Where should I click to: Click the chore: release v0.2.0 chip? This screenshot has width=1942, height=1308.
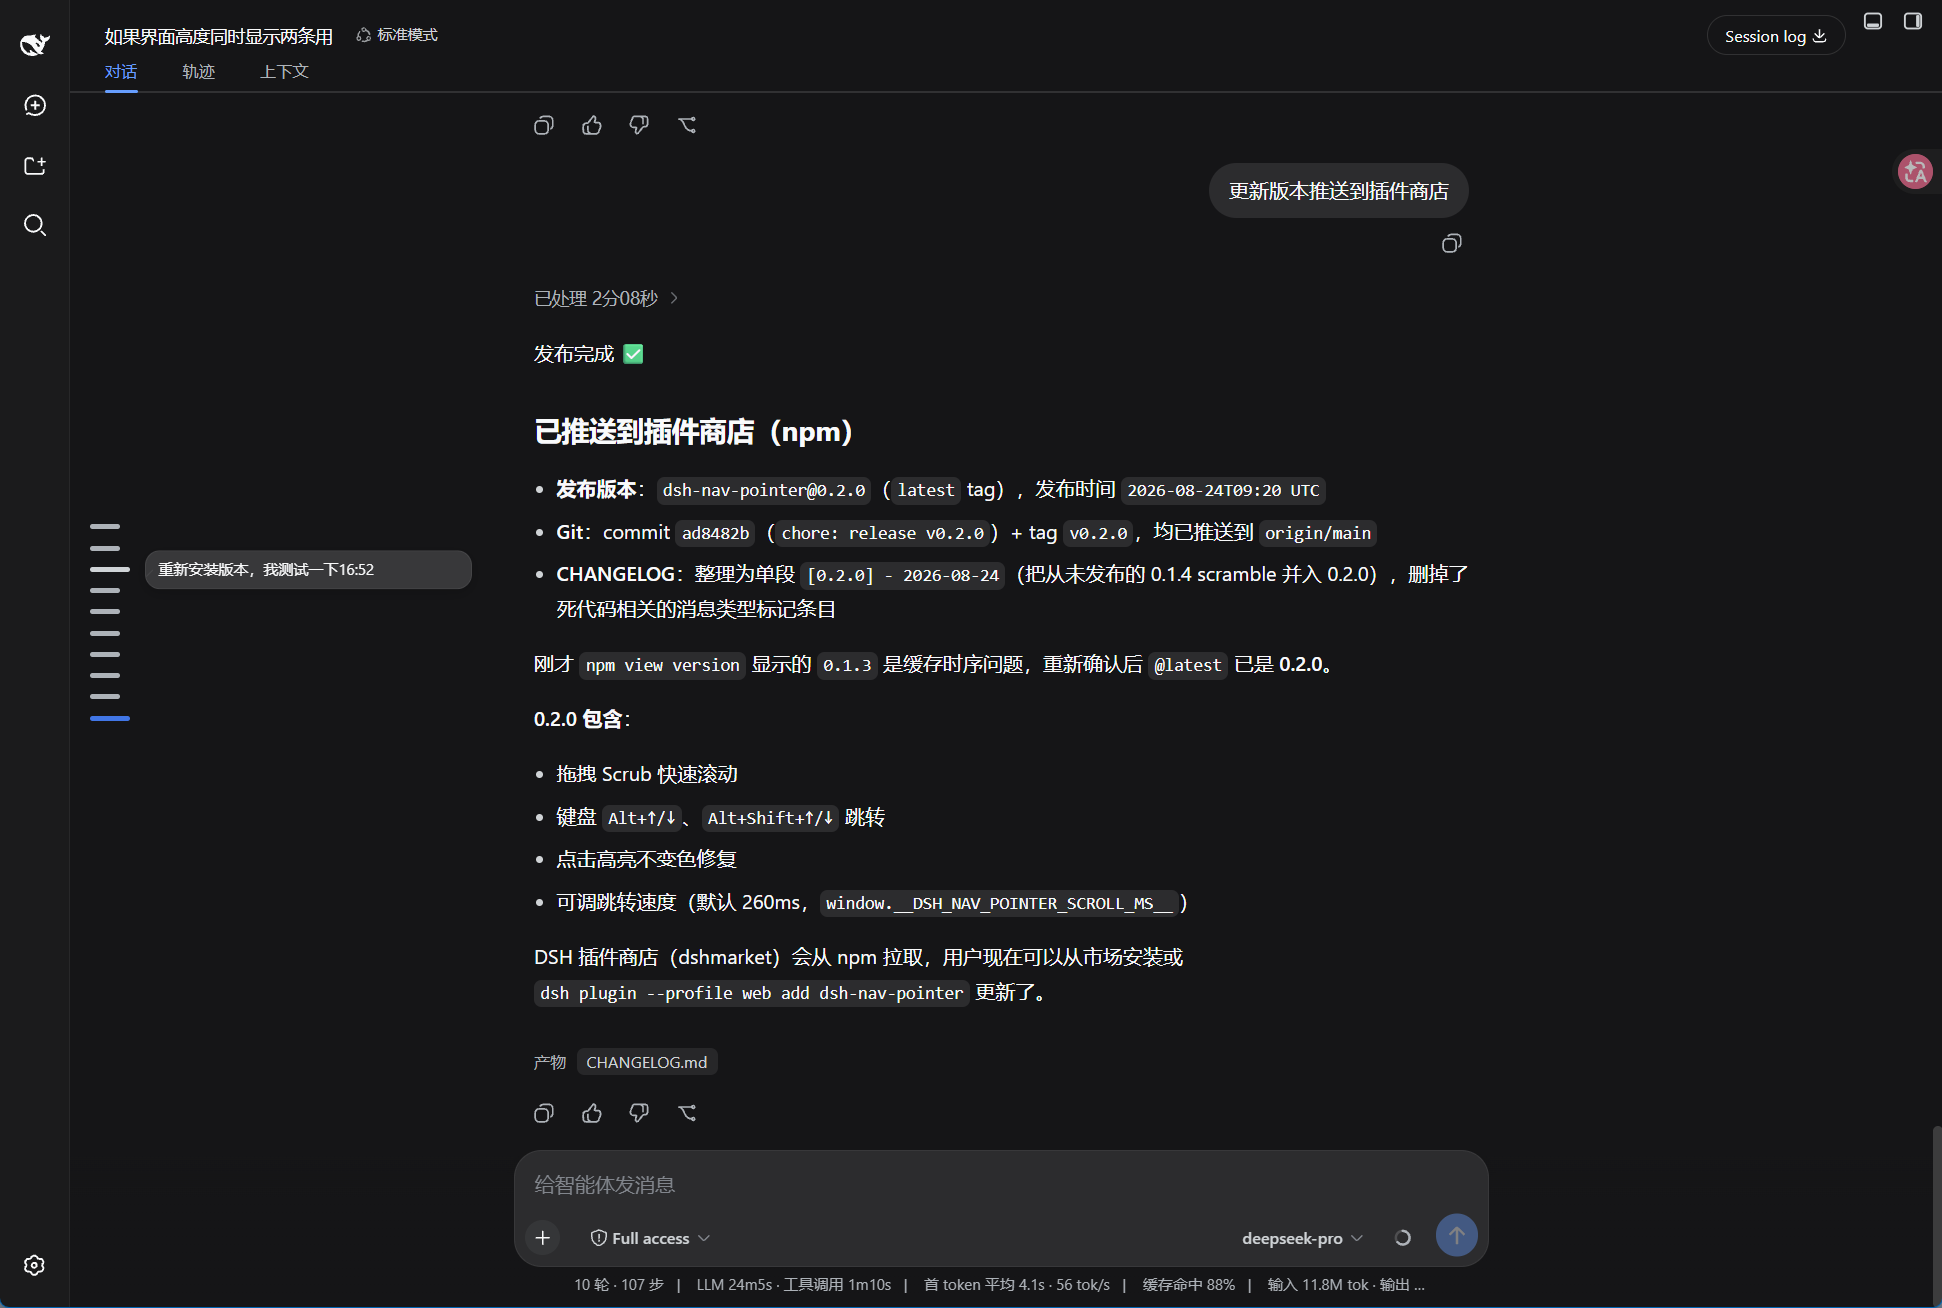[883, 533]
